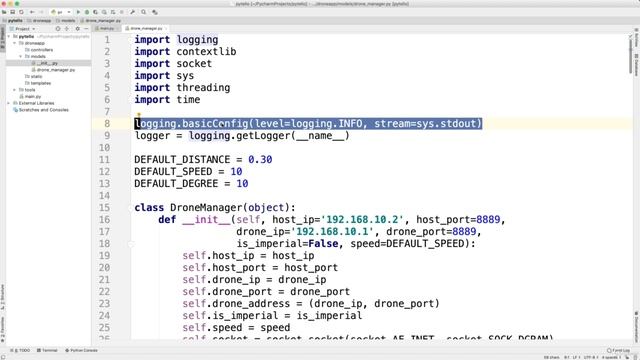The width and height of the screenshot is (640, 360).
Task: Click the profiler toolbar icon
Action: [x=104, y=12]
